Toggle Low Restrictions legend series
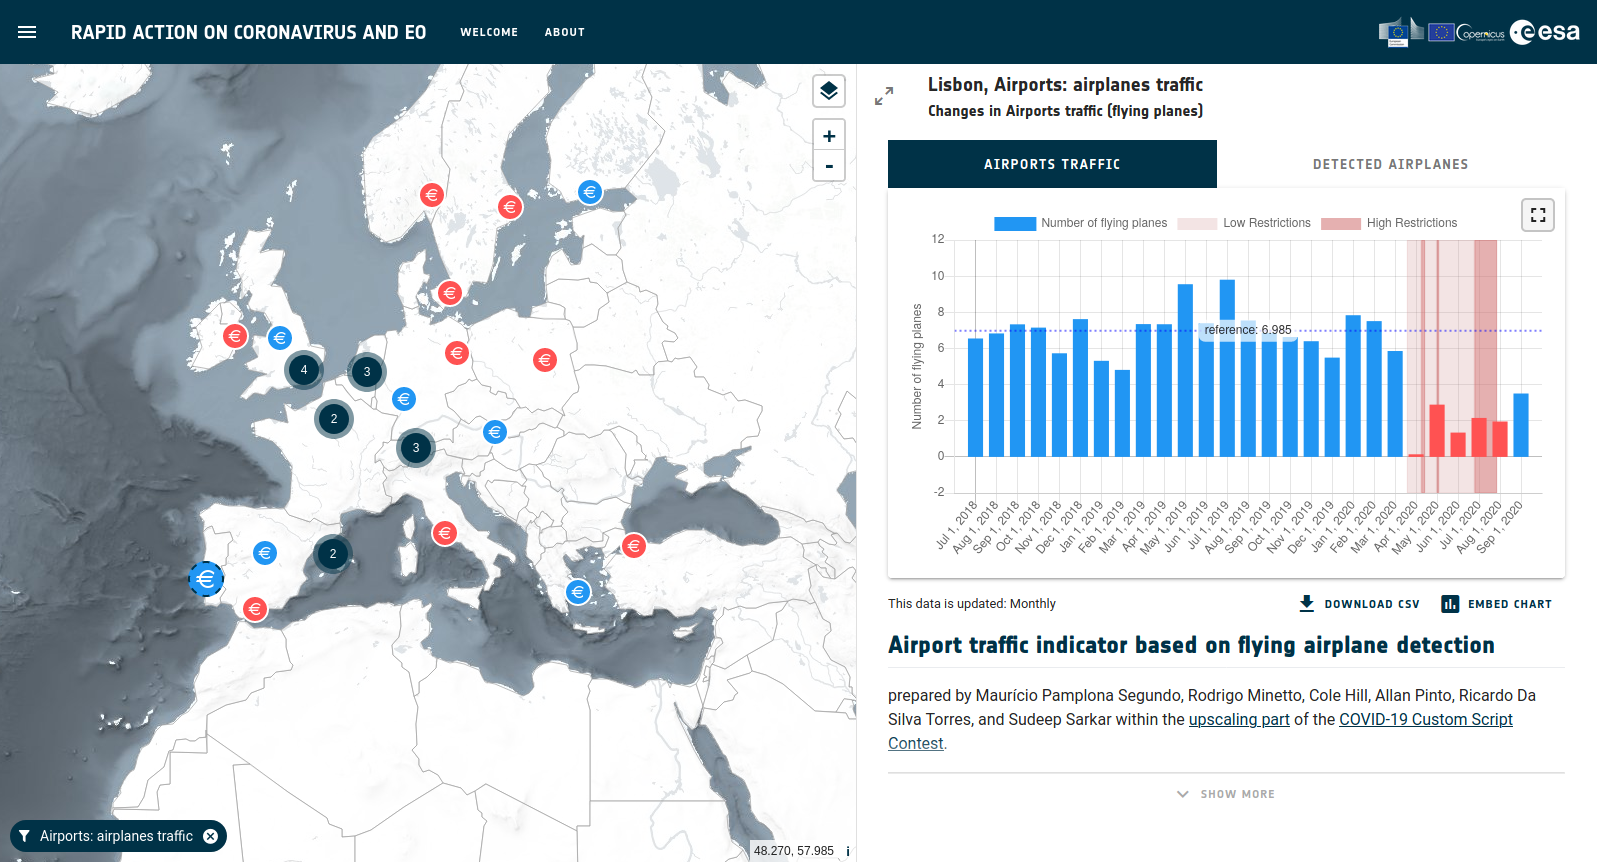Viewport: 1597px width, 862px height. [x=1244, y=223]
